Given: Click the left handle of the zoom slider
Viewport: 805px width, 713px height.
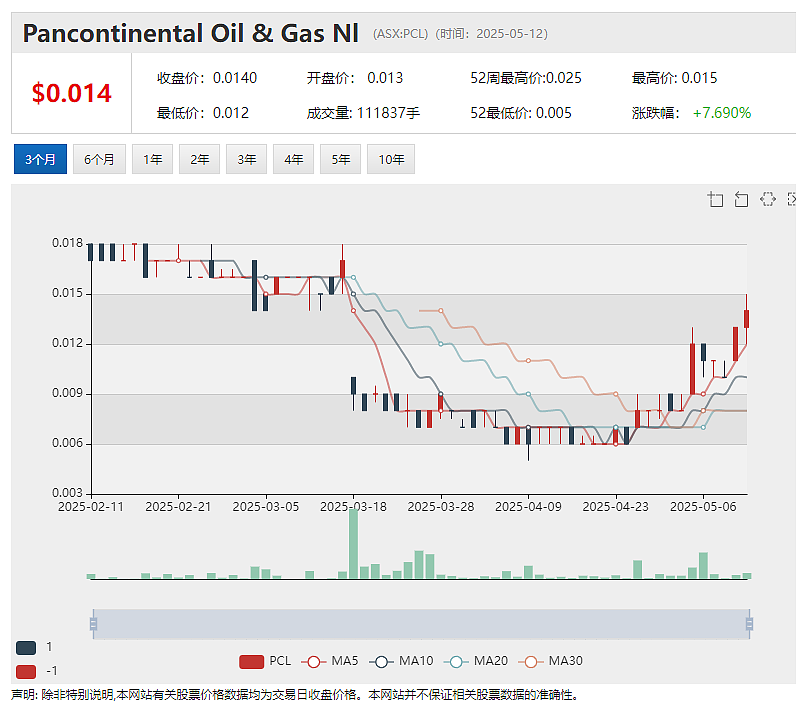Looking at the screenshot, I should pos(93,624).
